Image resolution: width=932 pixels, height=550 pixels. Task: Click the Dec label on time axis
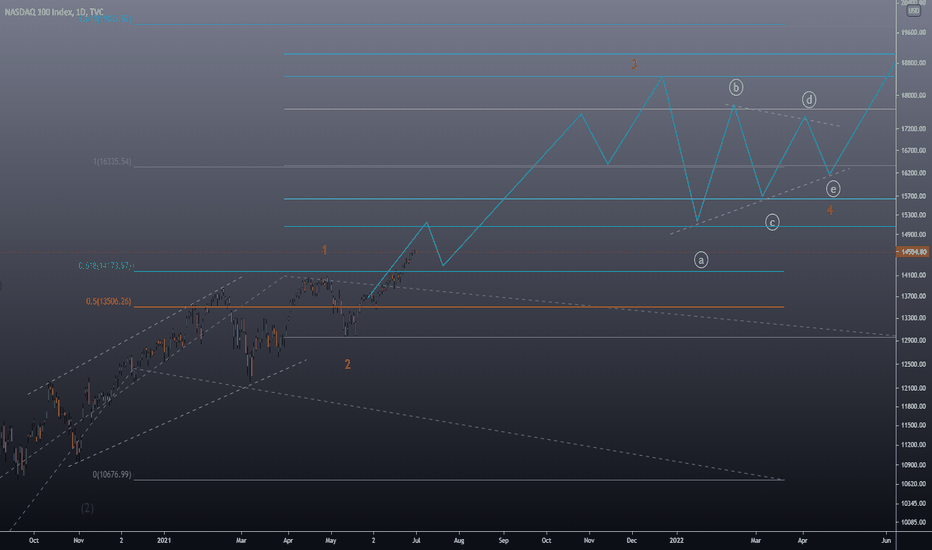point(631,540)
